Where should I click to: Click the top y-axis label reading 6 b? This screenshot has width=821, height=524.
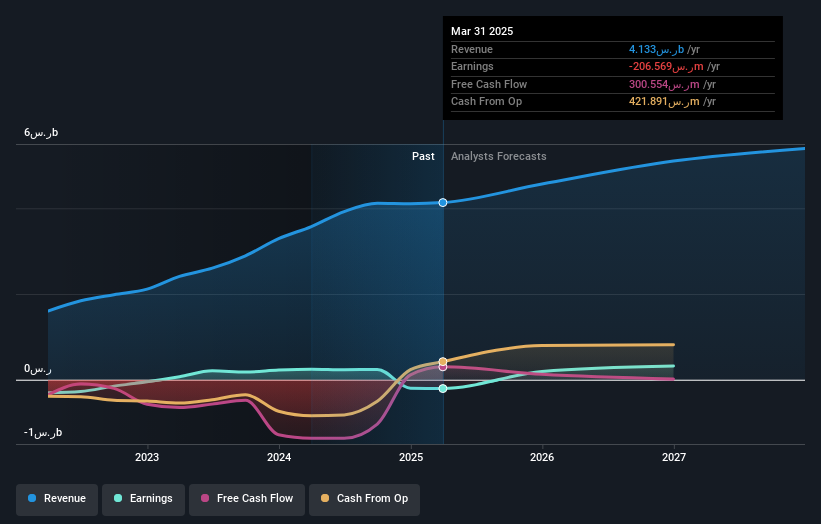click(x=41, y=132)
